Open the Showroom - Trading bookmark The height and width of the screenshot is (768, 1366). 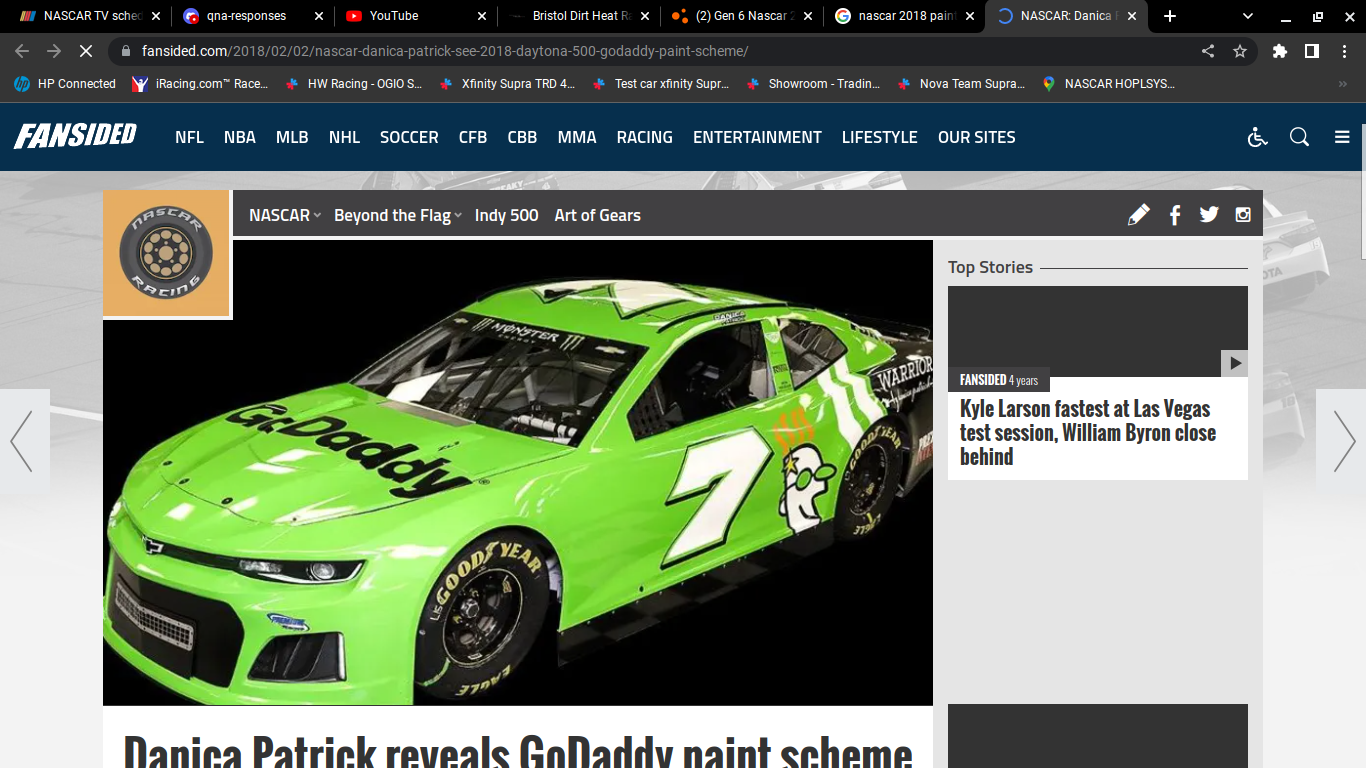814,84
